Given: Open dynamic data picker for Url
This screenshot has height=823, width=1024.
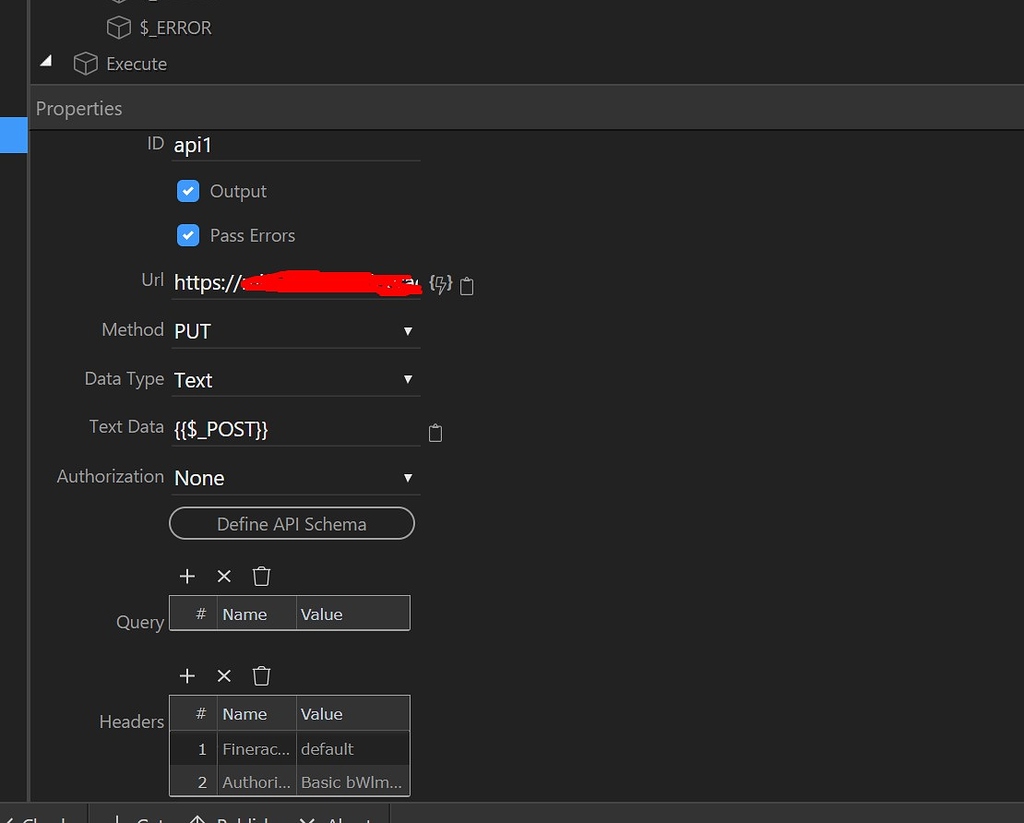Looking at the screenshot, I should pos(440,284).
